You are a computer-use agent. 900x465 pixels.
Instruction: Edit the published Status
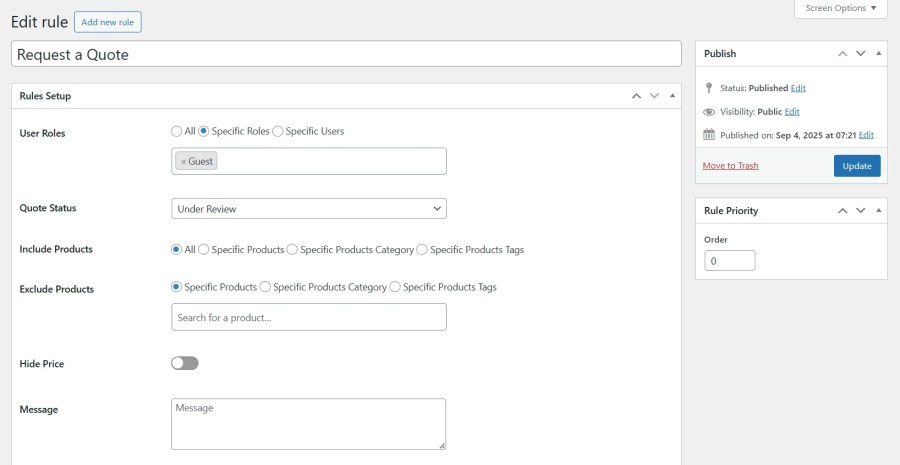click(x=798, y=88)
